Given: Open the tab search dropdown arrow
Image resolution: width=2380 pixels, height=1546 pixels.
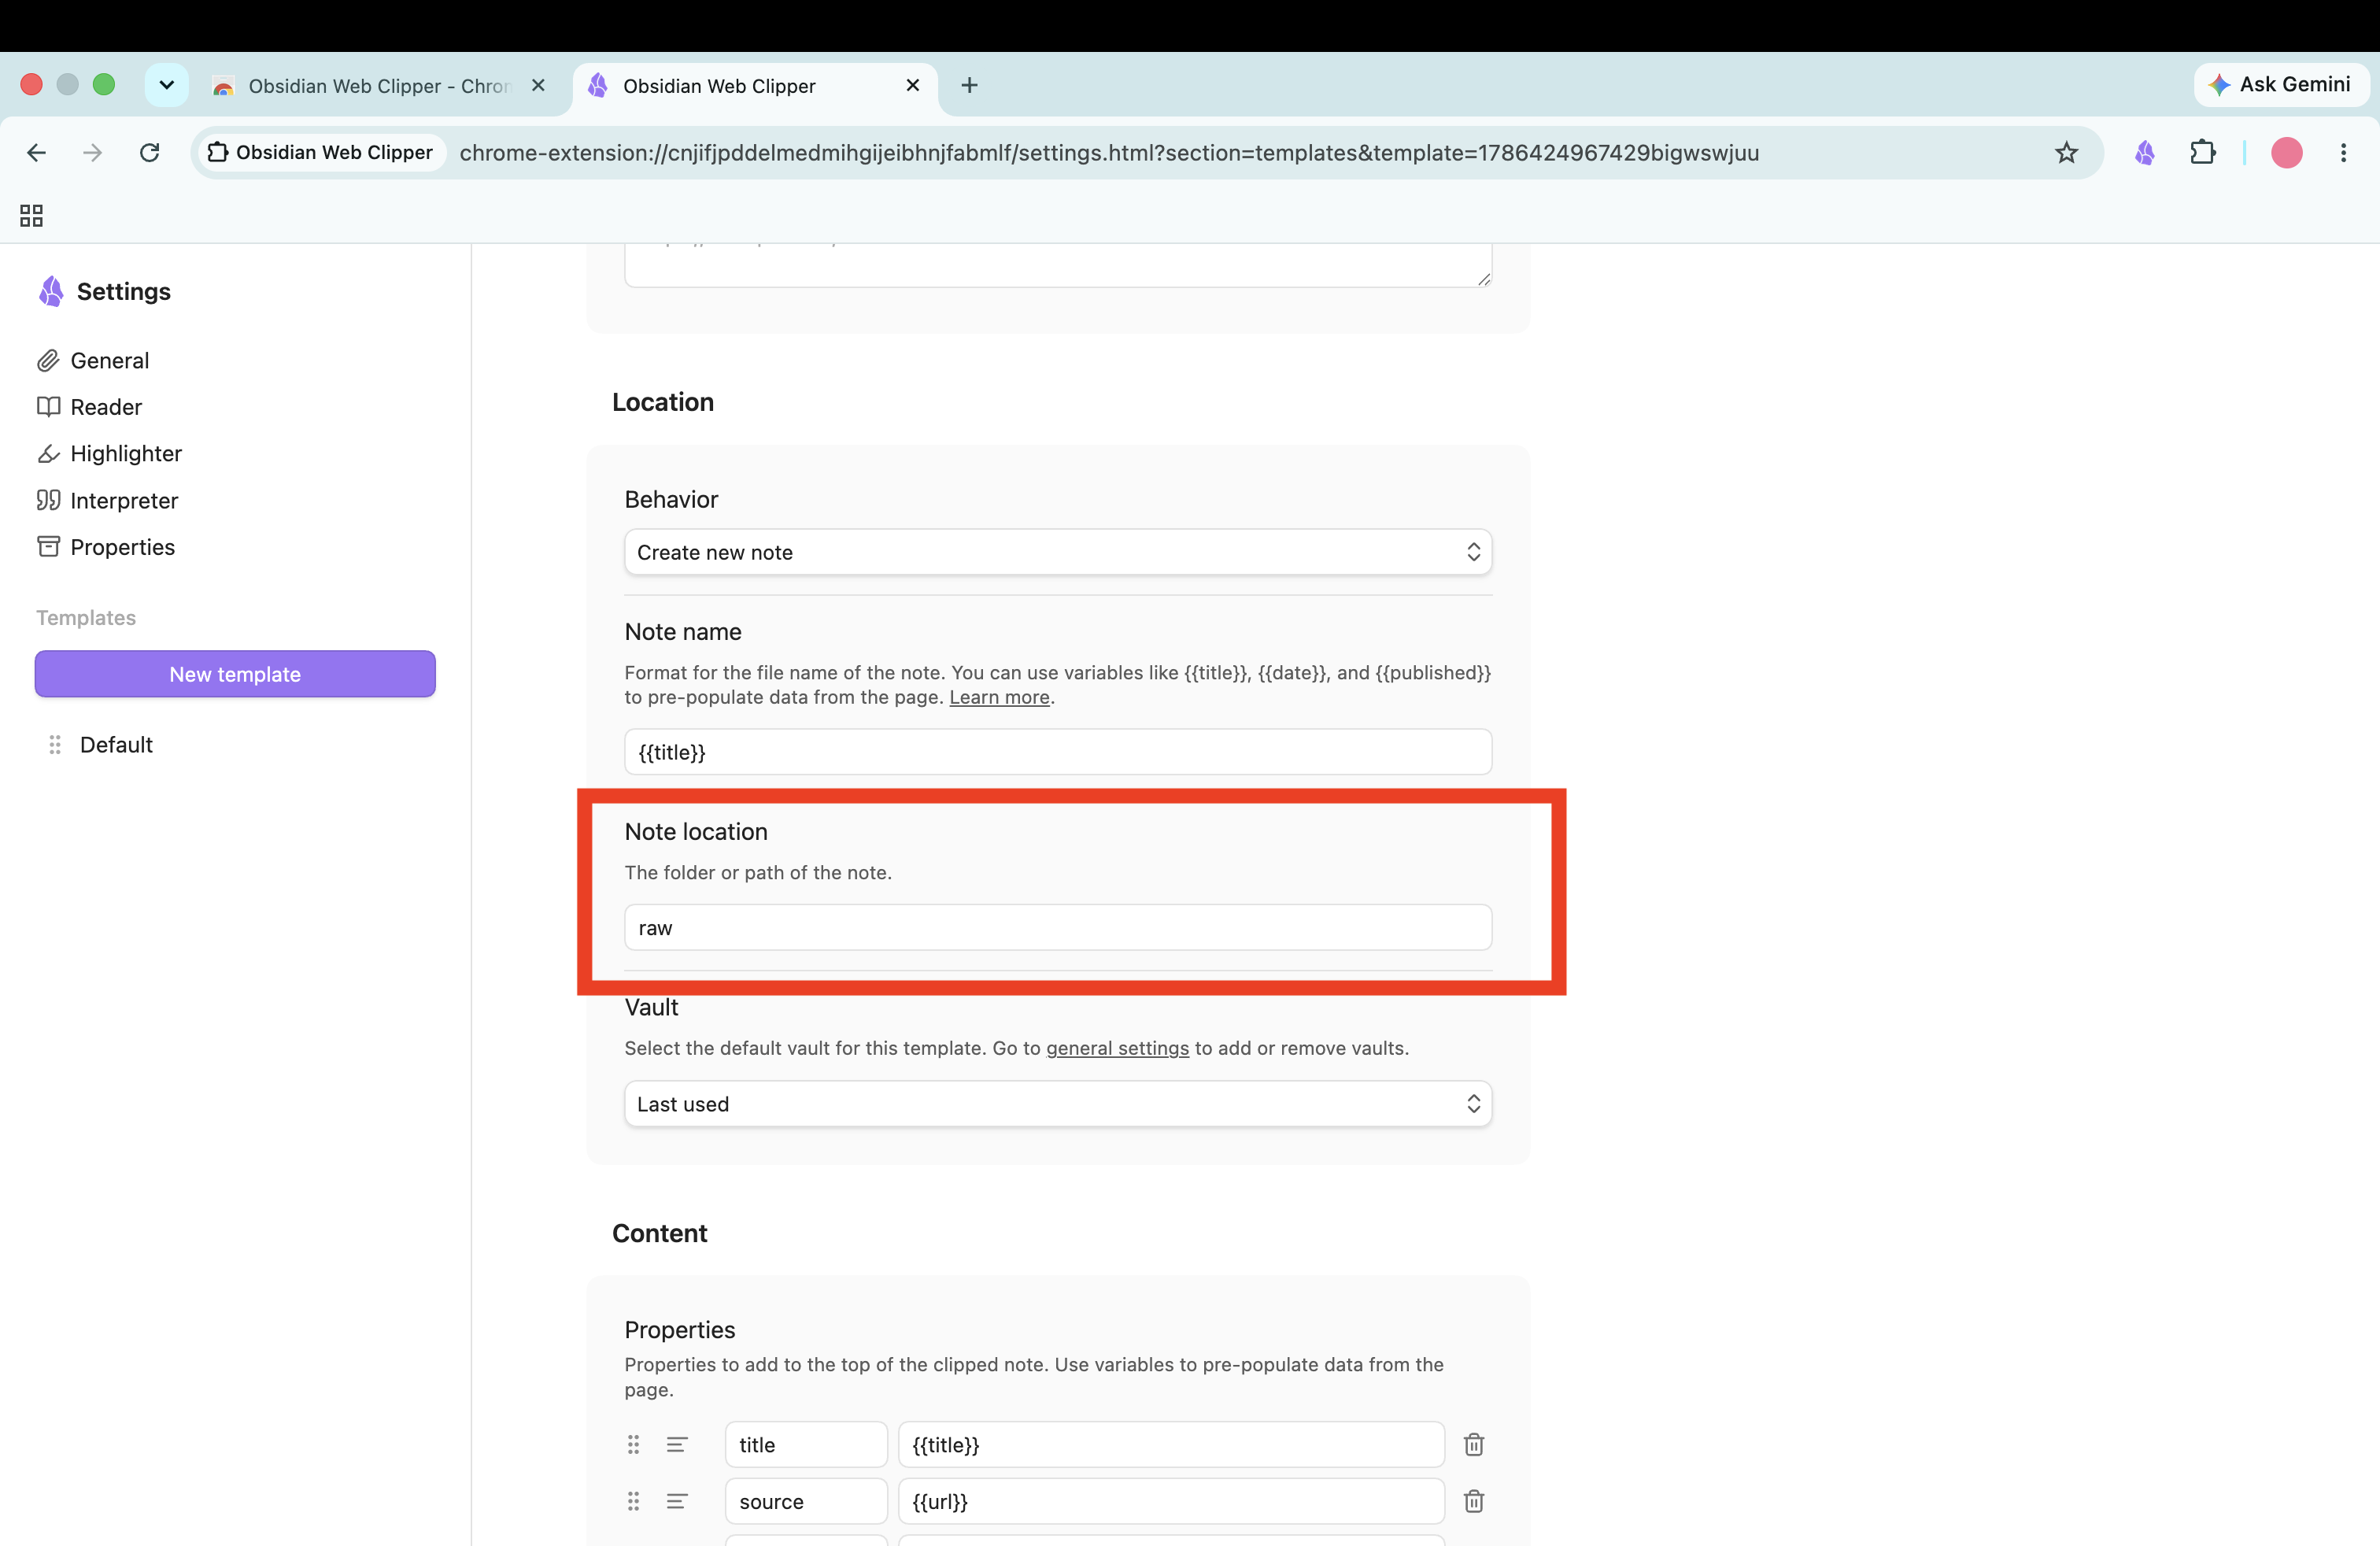Looking at the screenshot, I should click(x=167, y=85).
